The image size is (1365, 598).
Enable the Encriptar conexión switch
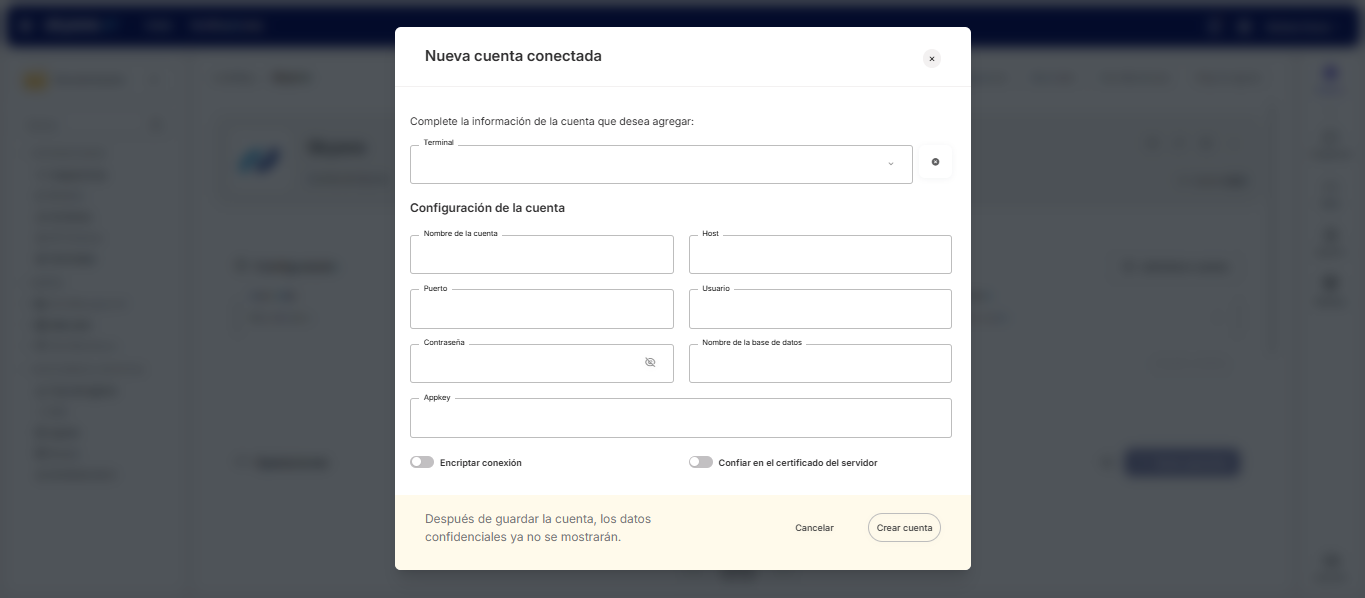pos(422,462)
